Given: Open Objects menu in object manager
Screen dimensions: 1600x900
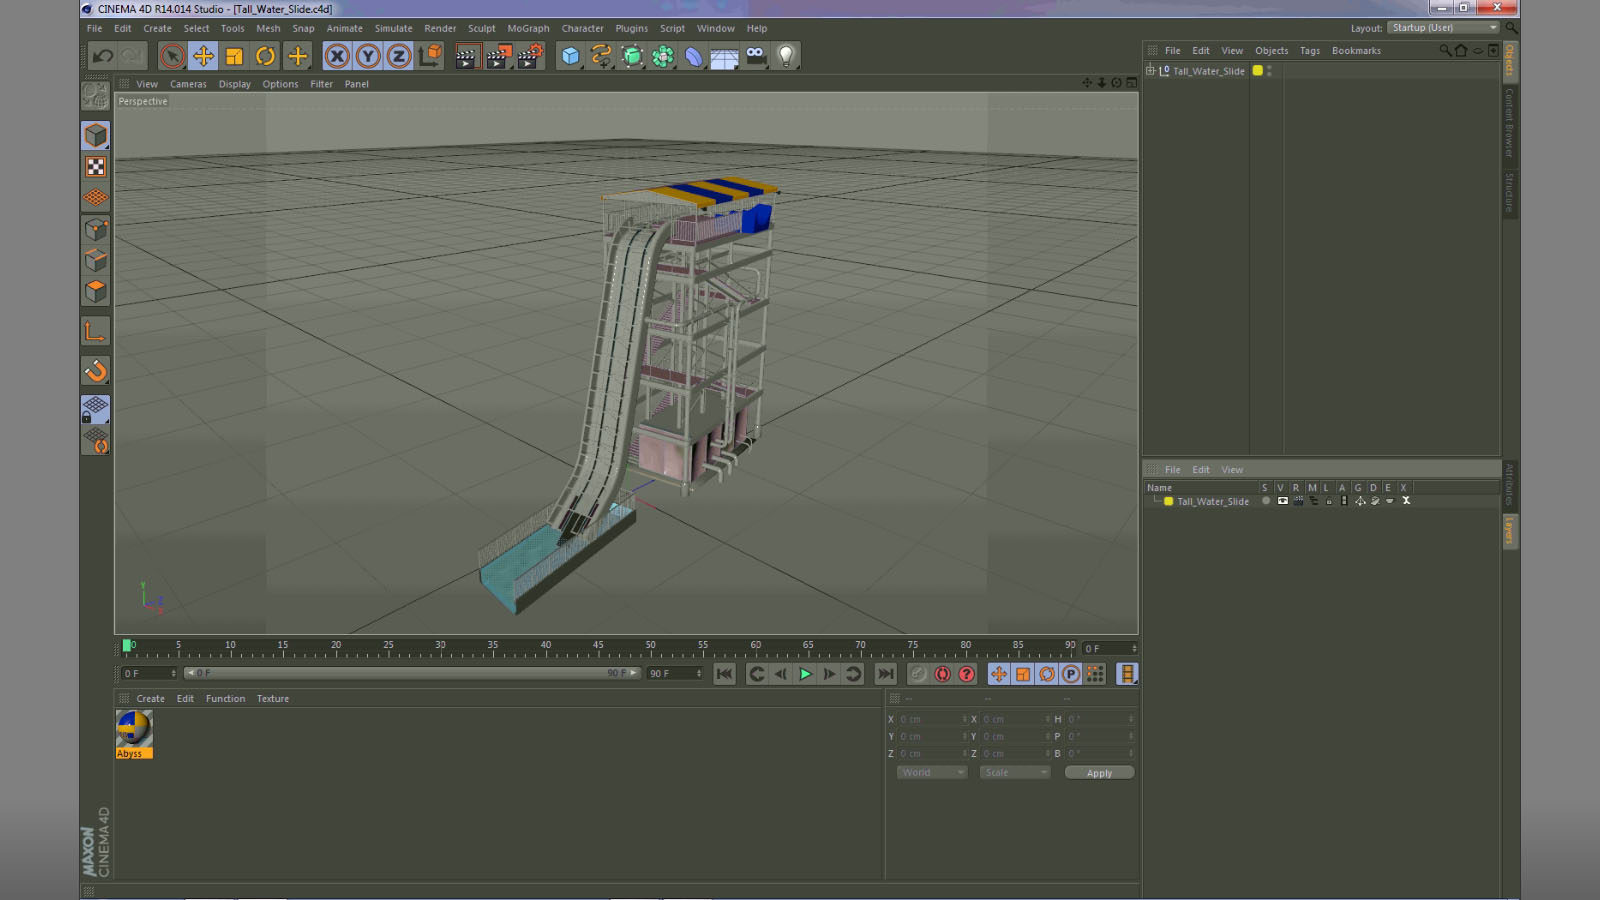Looking at the screenshot, I should [x=1271, y=51].
